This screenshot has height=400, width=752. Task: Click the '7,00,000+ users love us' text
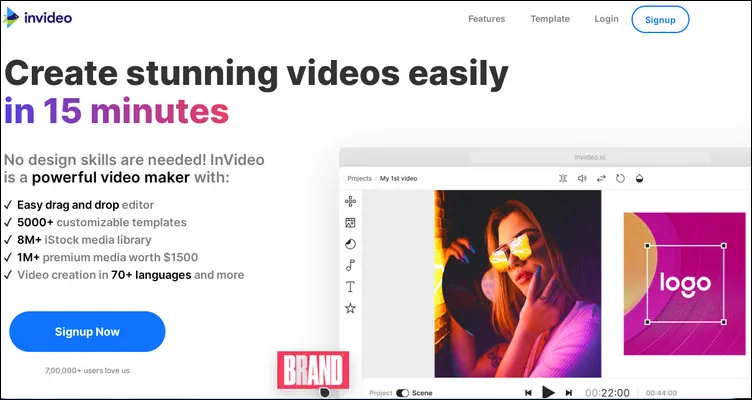pyautogui.click(x=87, y=370)
